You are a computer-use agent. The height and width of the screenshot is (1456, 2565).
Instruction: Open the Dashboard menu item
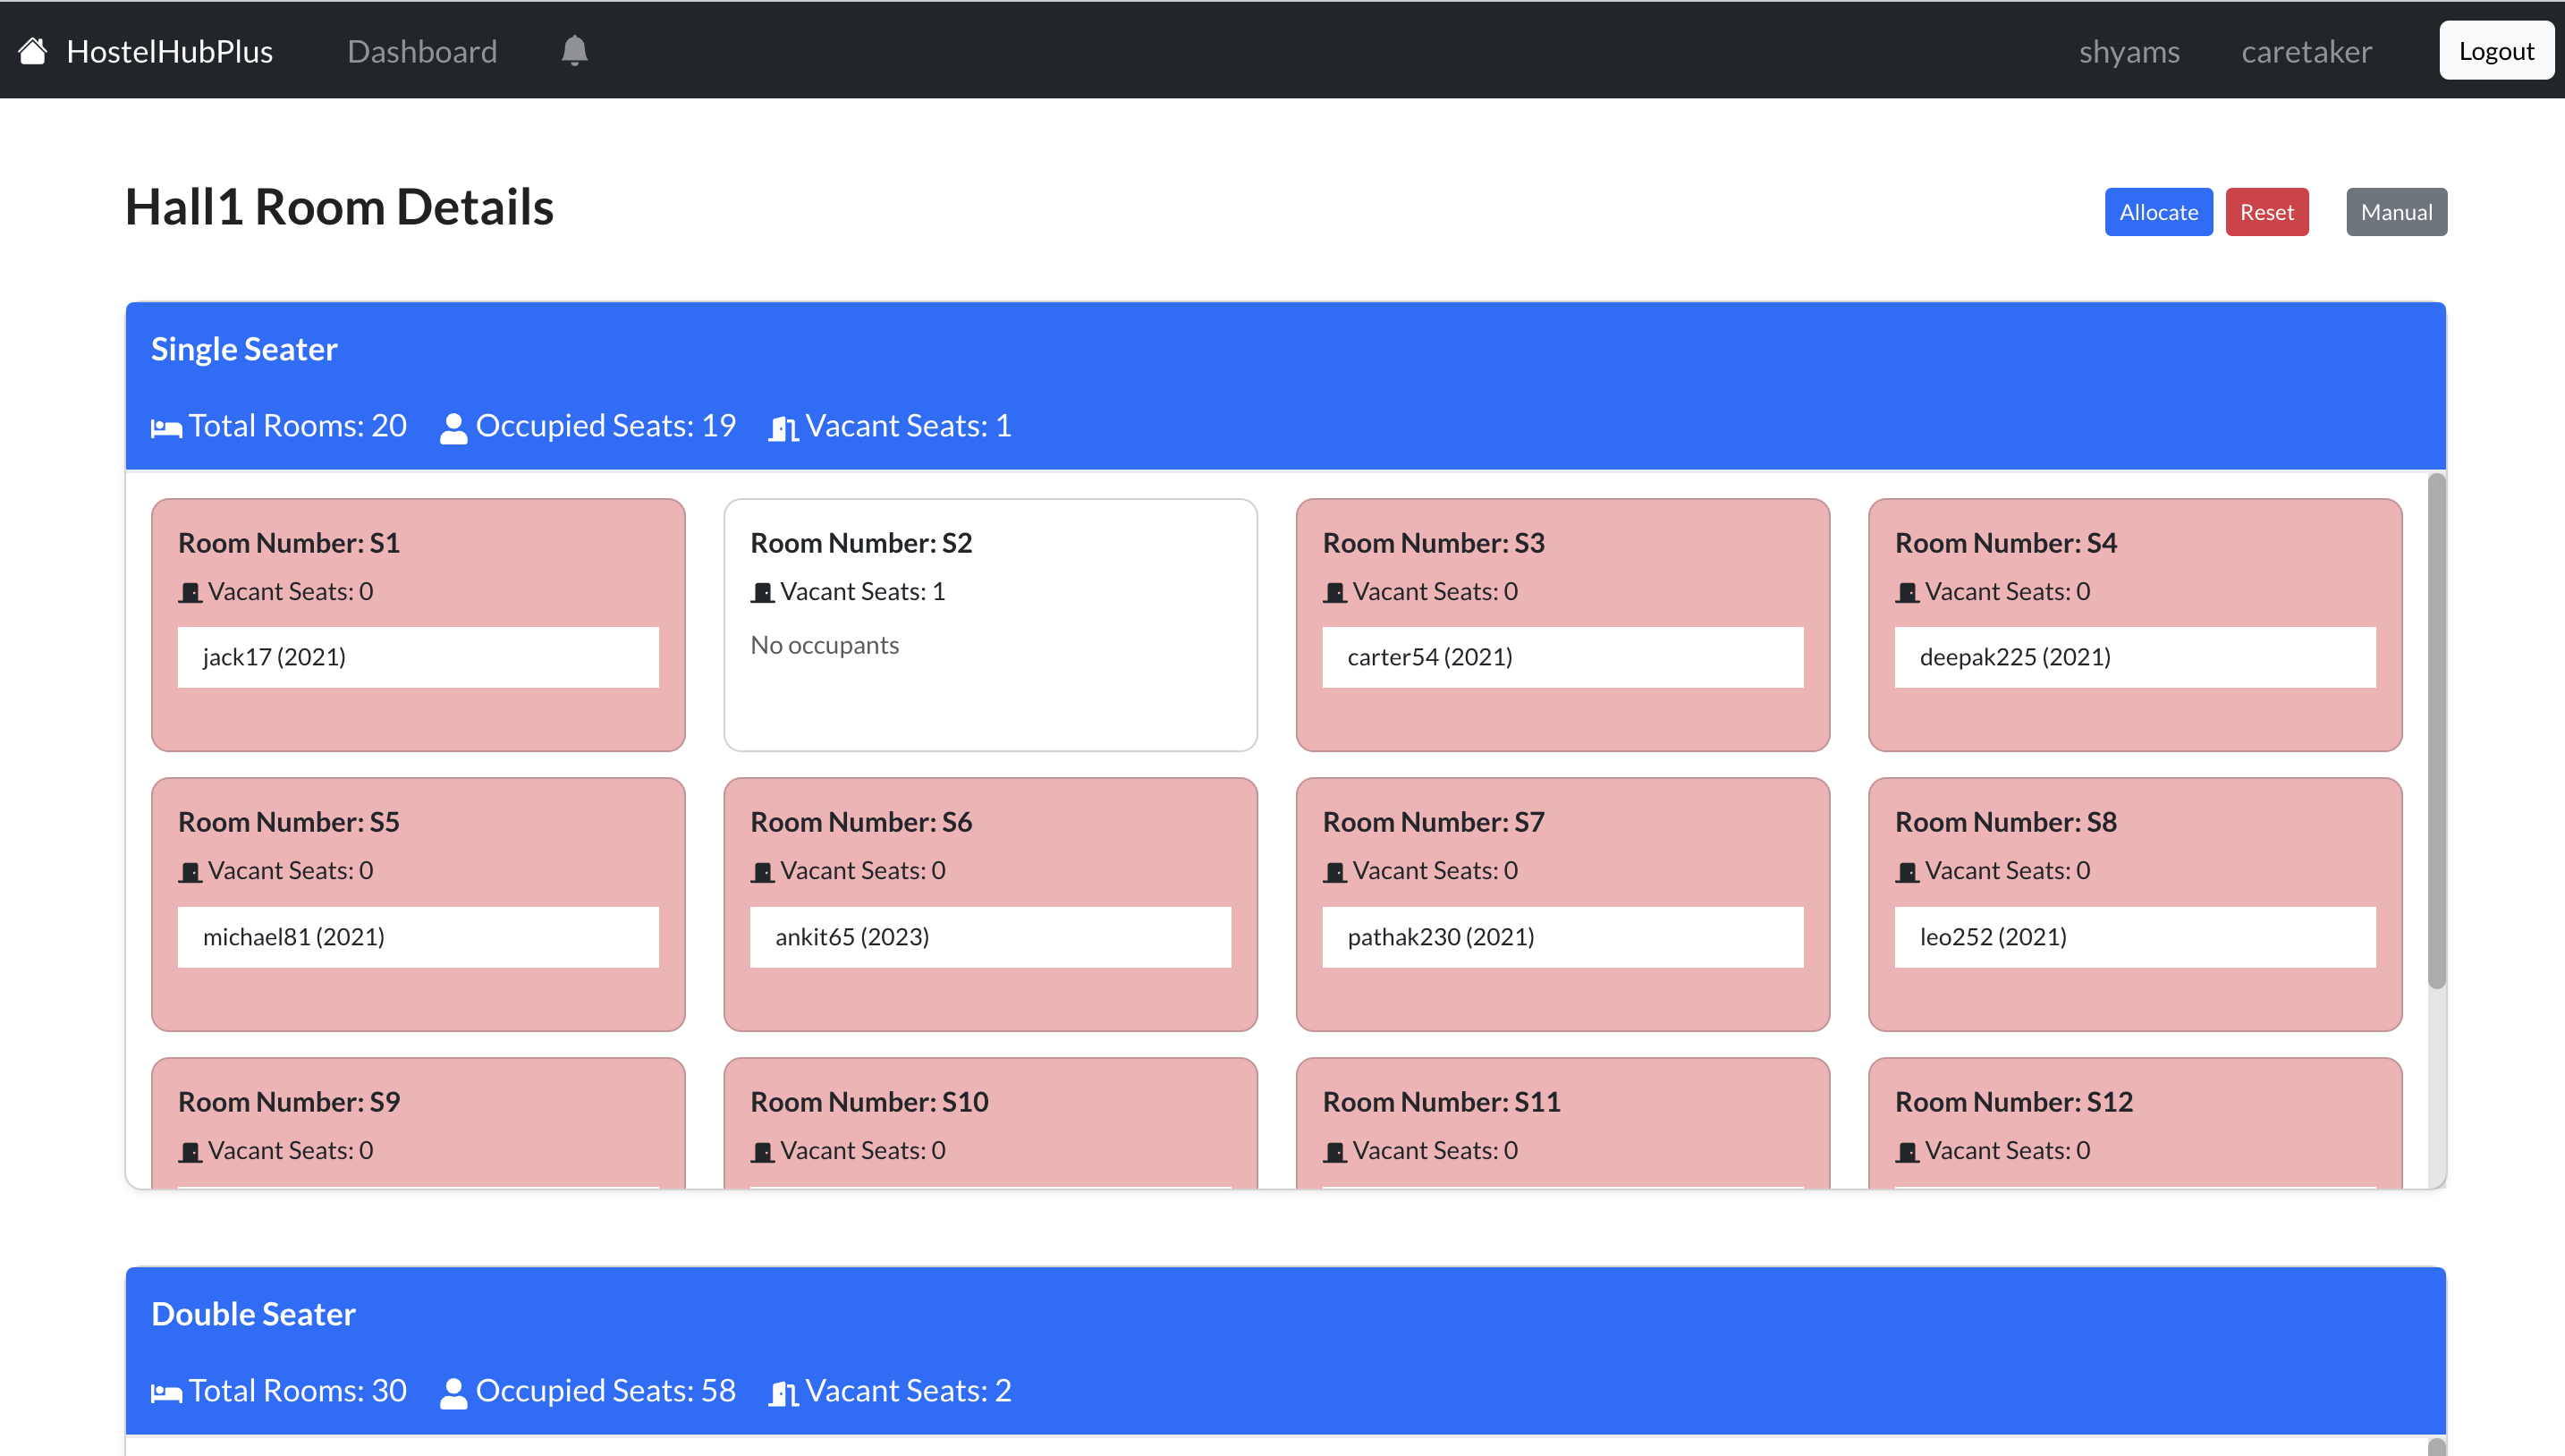[422, 51]
